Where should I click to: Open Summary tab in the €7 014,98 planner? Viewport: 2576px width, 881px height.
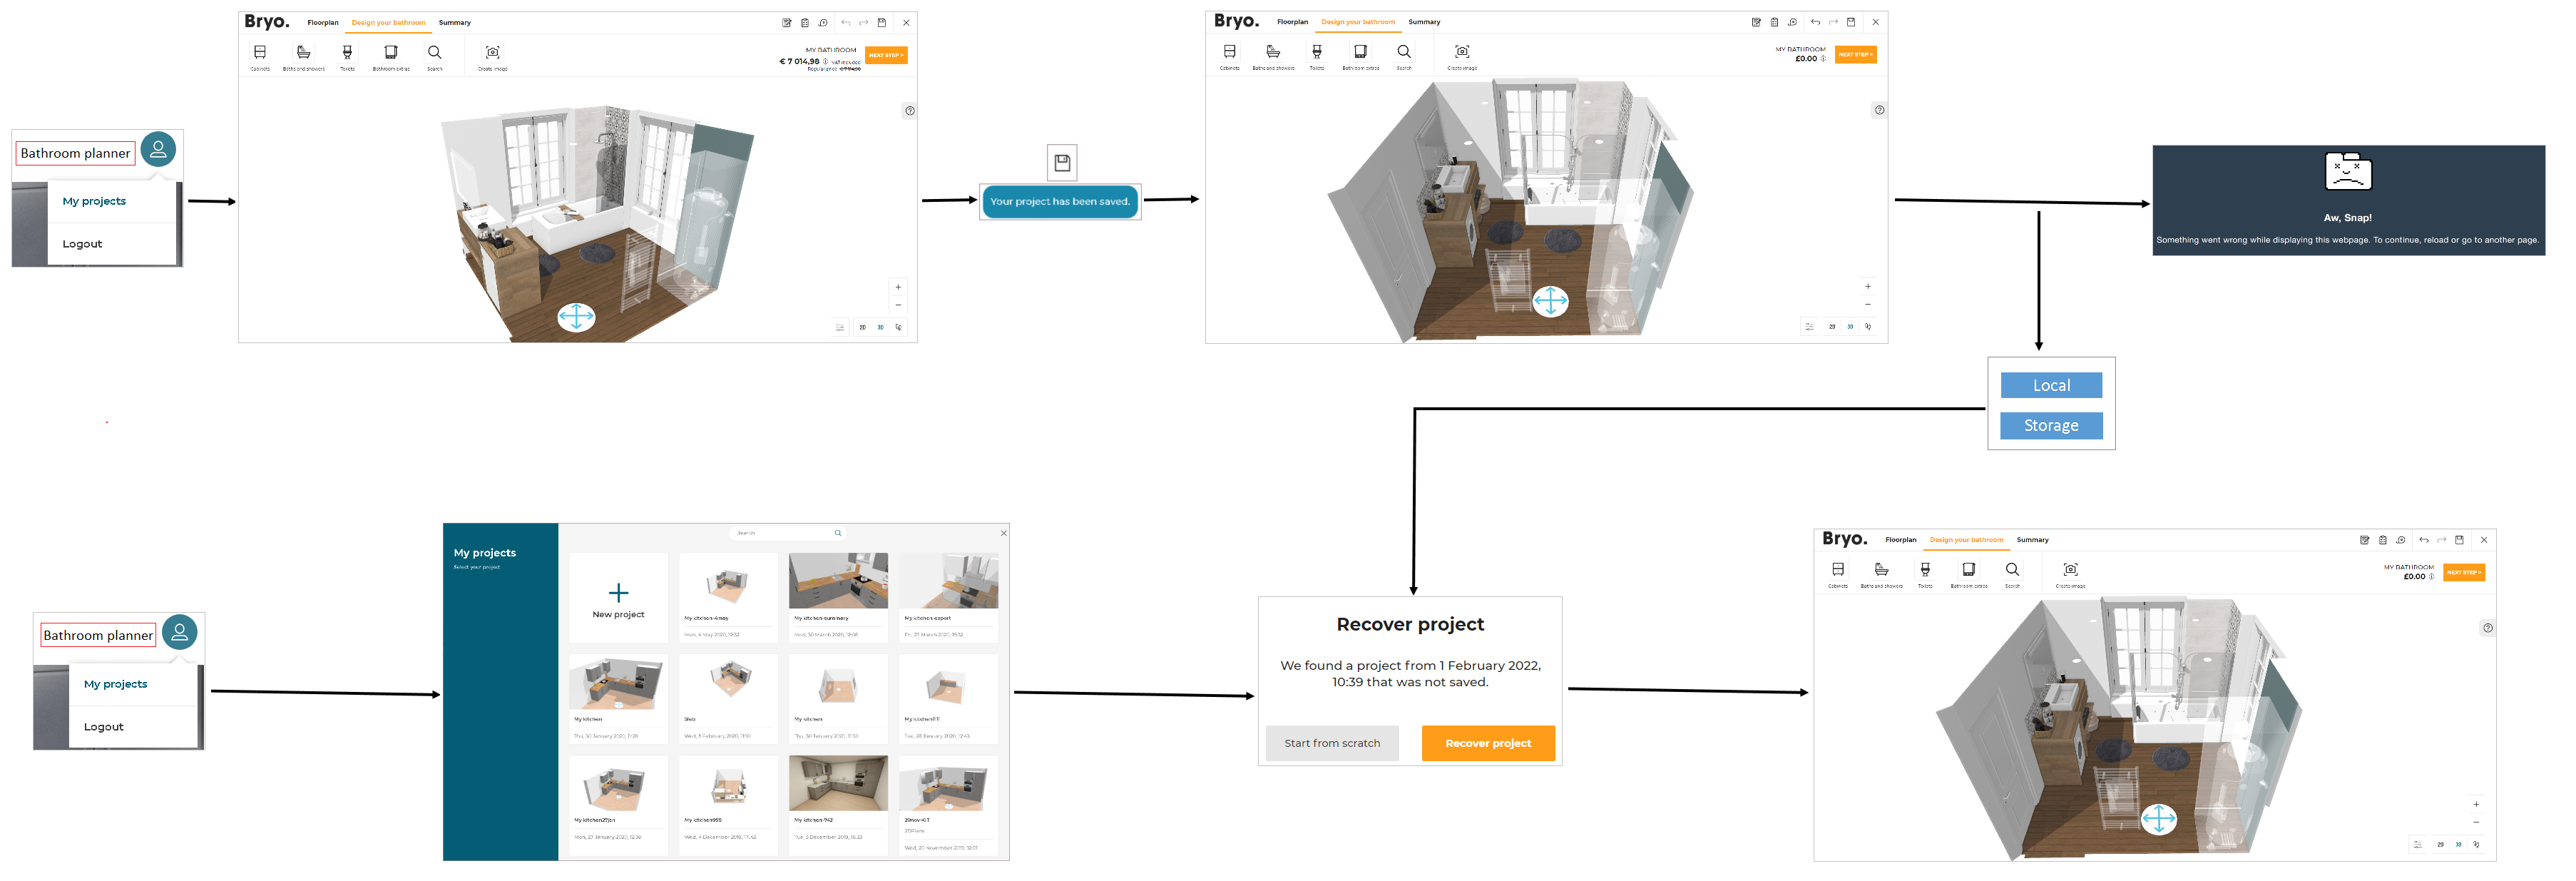pos(454,22)
